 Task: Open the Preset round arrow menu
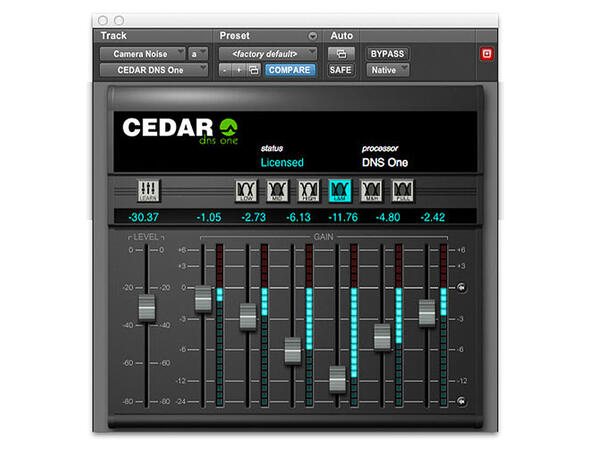pos(312,36)
